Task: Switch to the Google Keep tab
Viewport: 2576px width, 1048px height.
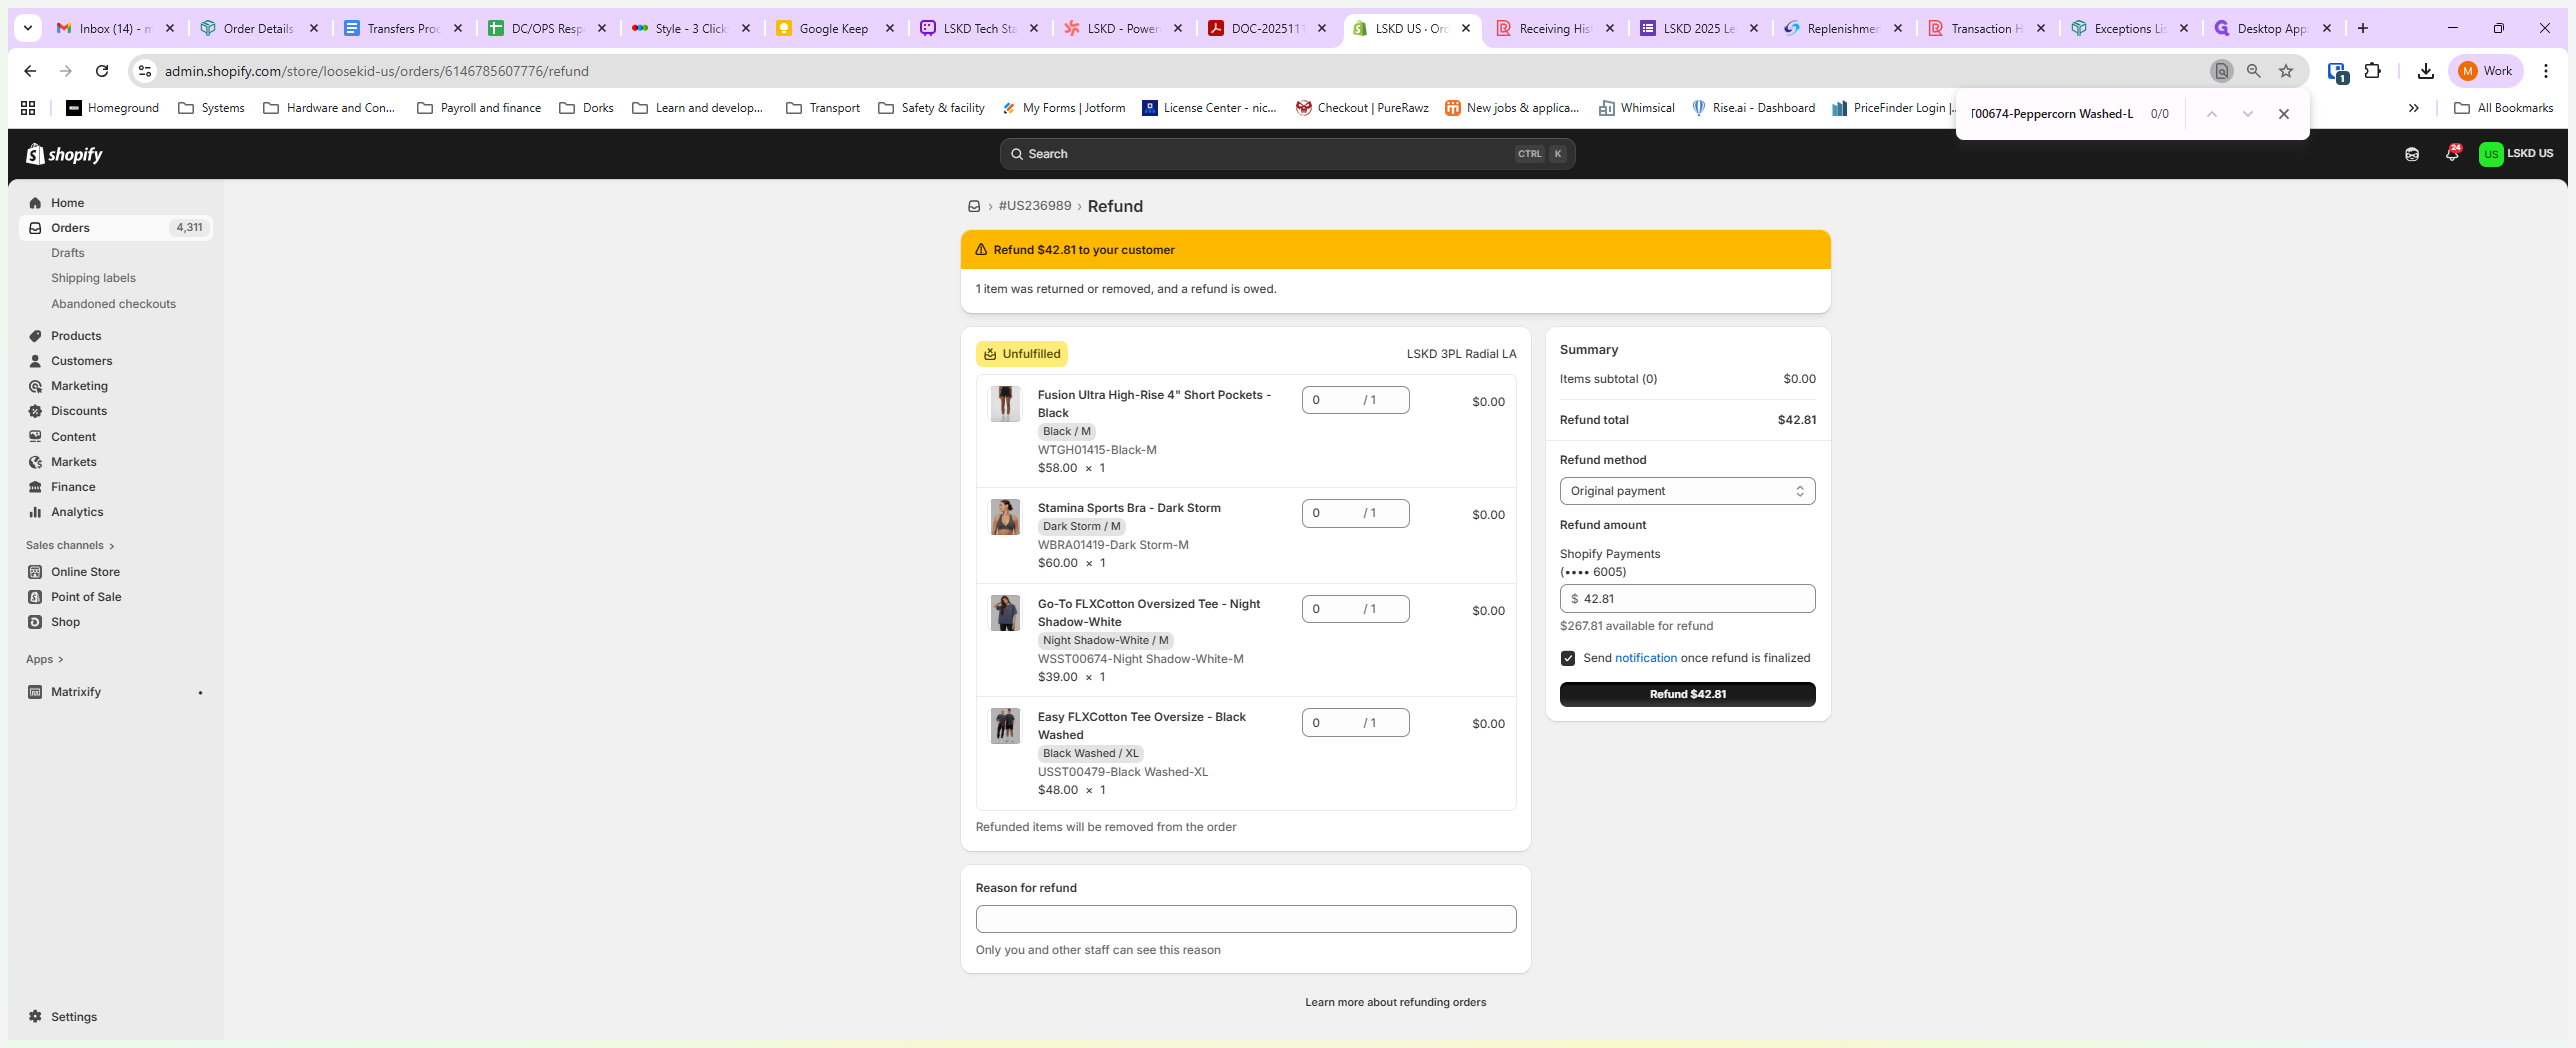Action: pos(833,28)
